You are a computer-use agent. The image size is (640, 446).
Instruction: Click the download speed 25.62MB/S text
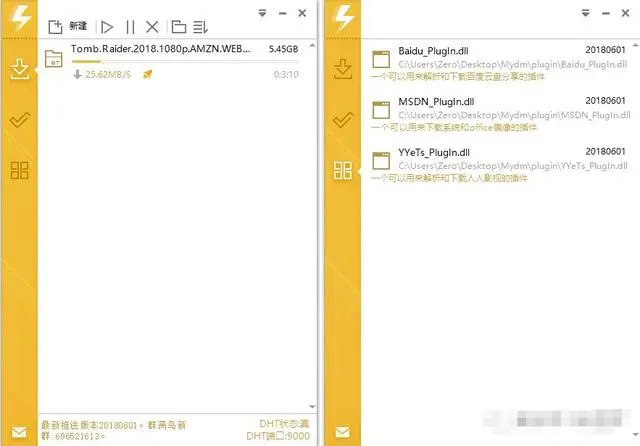click(x=108, y=74)
